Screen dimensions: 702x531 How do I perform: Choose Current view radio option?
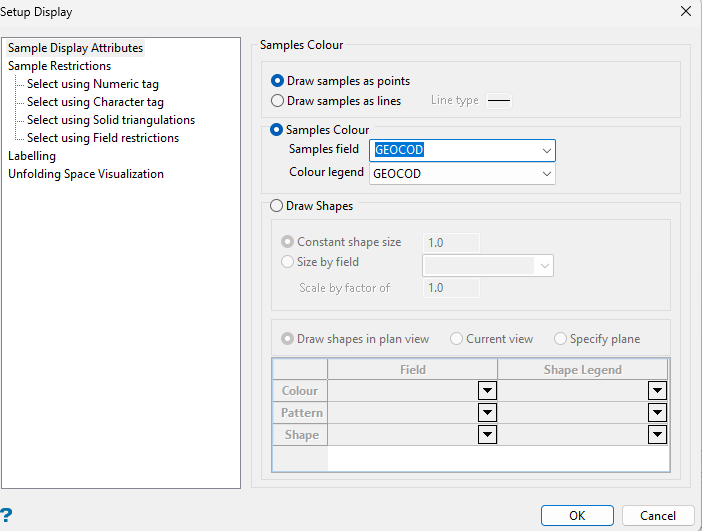click(456, 339)
